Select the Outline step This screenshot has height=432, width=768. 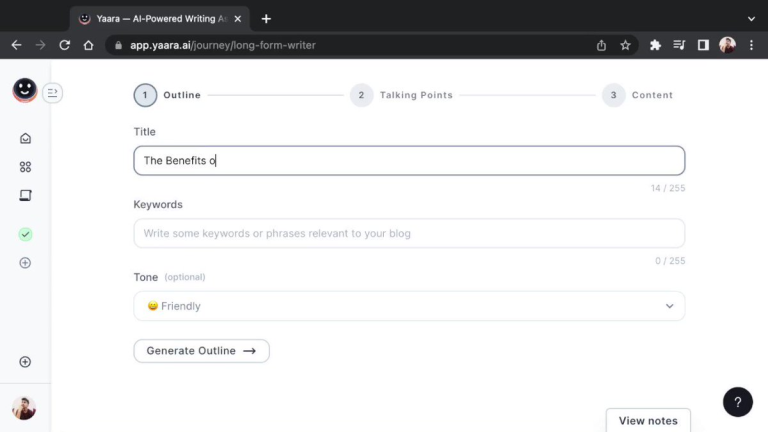pyautogui.click(x=168, y=95)
